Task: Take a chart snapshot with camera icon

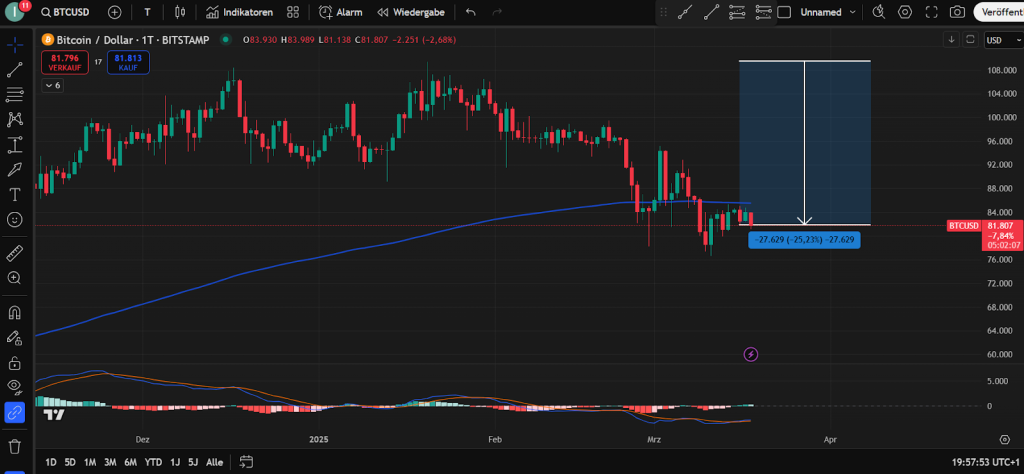Action: click(x=957, y=12)
